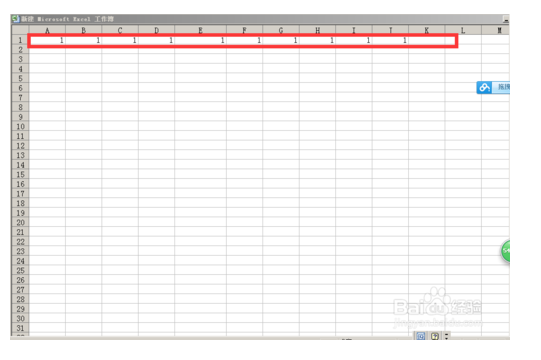Click the blue toolbar icon at bottom

pos(420,335)
